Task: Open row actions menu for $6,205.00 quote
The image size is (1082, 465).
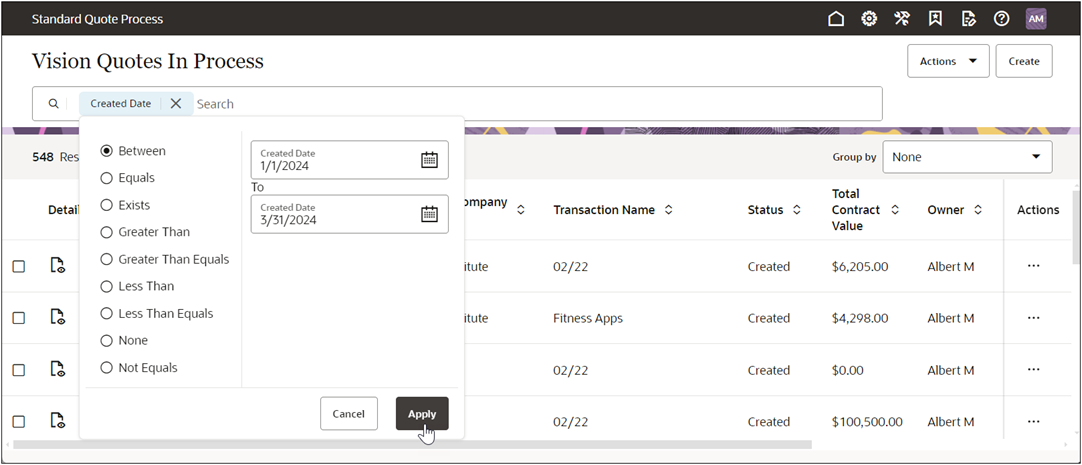Action: [x=1034, y=266]
